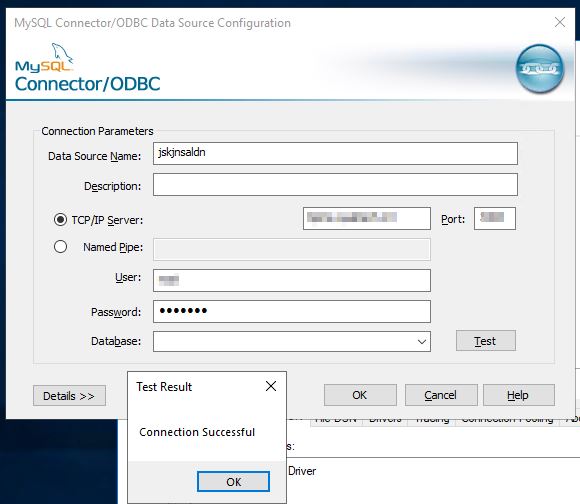Click the Connection Successful message text
The height and width of the screenshot is (504, 580).
197,432
